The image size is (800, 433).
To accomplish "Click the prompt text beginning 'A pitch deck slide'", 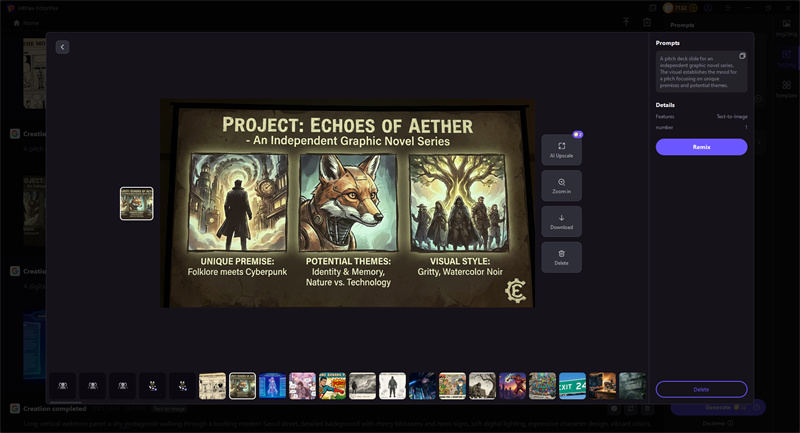I will [698, 72].
